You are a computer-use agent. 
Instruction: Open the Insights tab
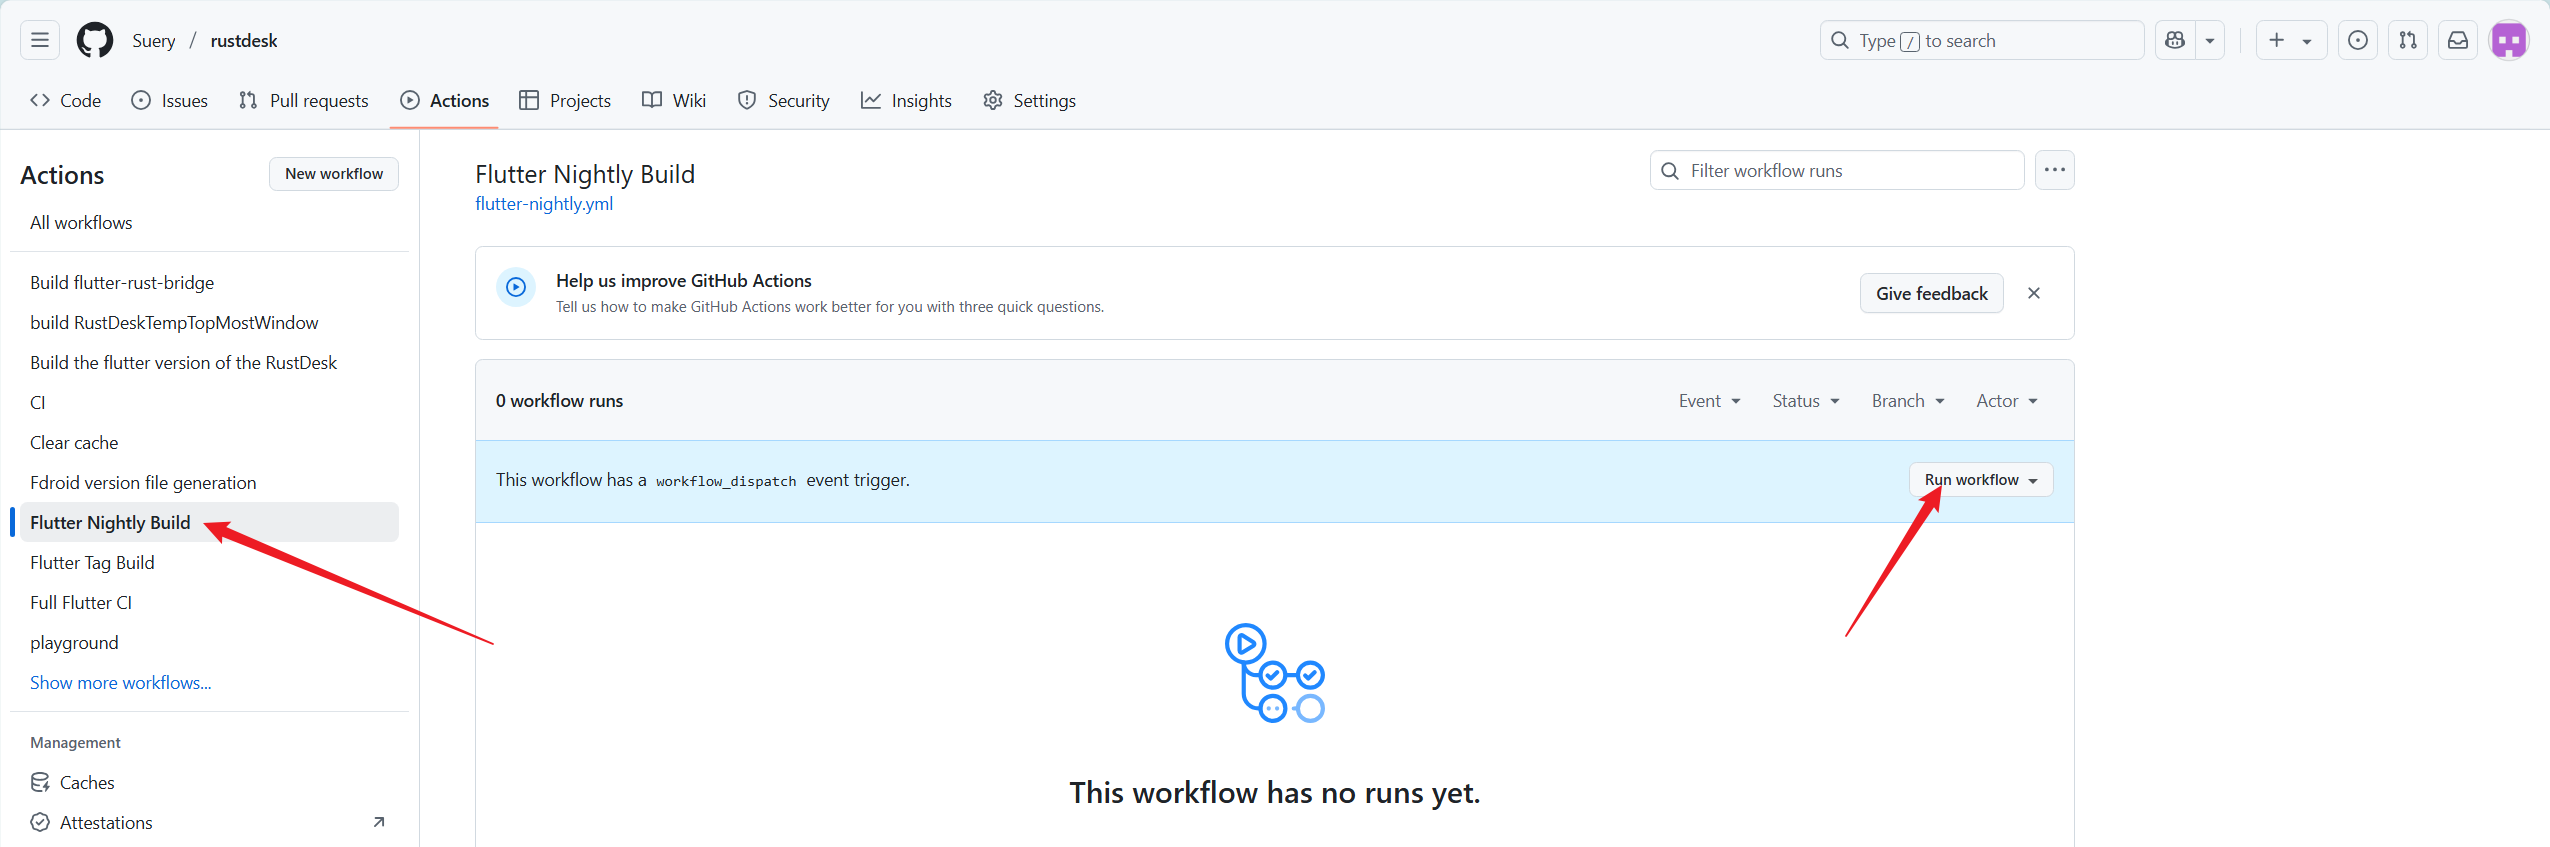[x=906, y=100]
